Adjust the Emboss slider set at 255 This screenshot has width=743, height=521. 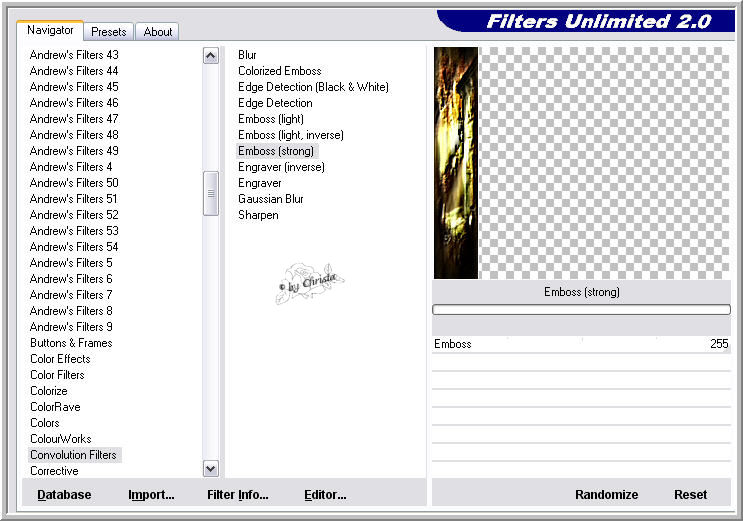tap(581, 344)
